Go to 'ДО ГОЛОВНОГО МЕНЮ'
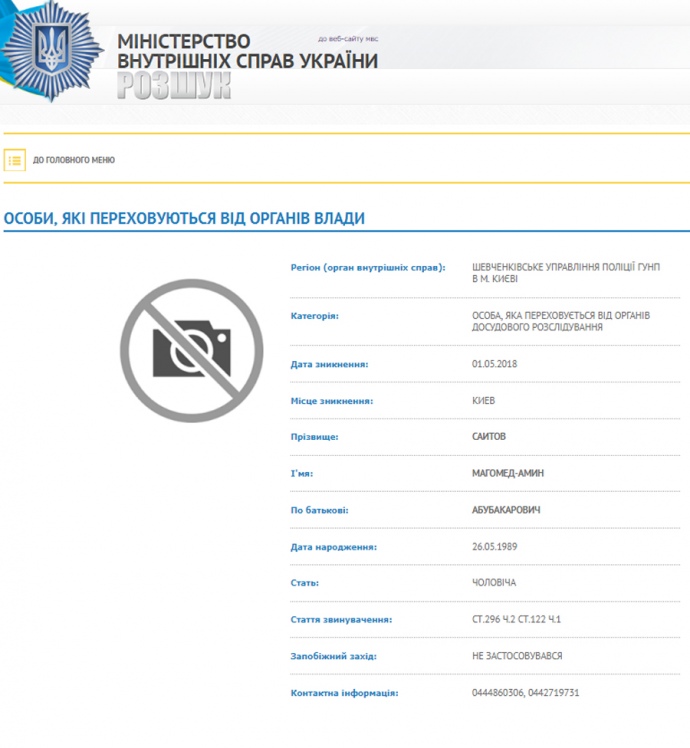This screenshot has height=748, width=690. (74, 160)
